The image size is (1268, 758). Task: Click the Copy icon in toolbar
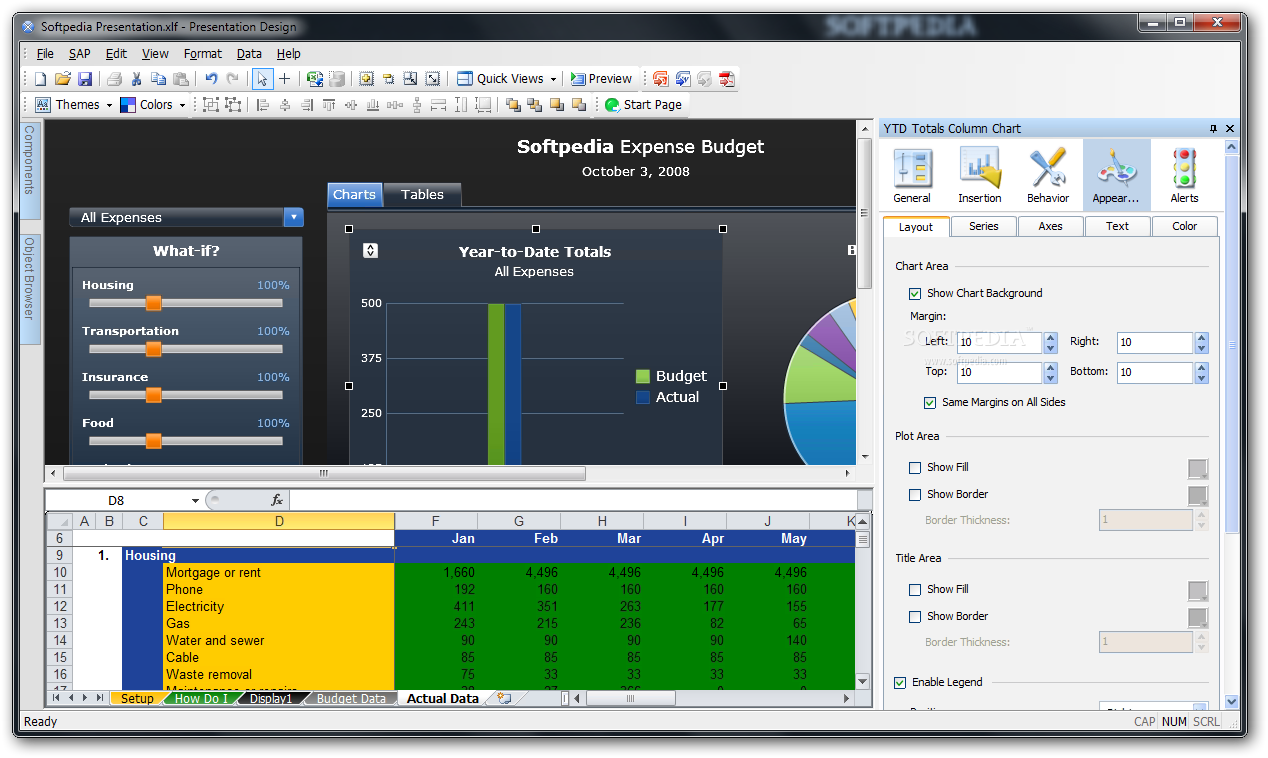point(158,79)
